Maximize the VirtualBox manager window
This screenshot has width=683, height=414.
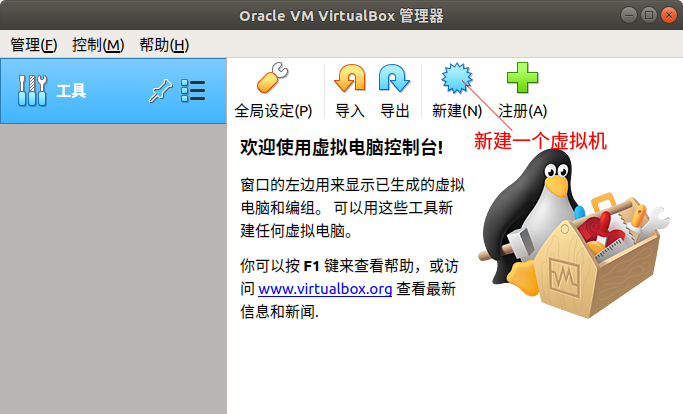(x=649, y=15)
